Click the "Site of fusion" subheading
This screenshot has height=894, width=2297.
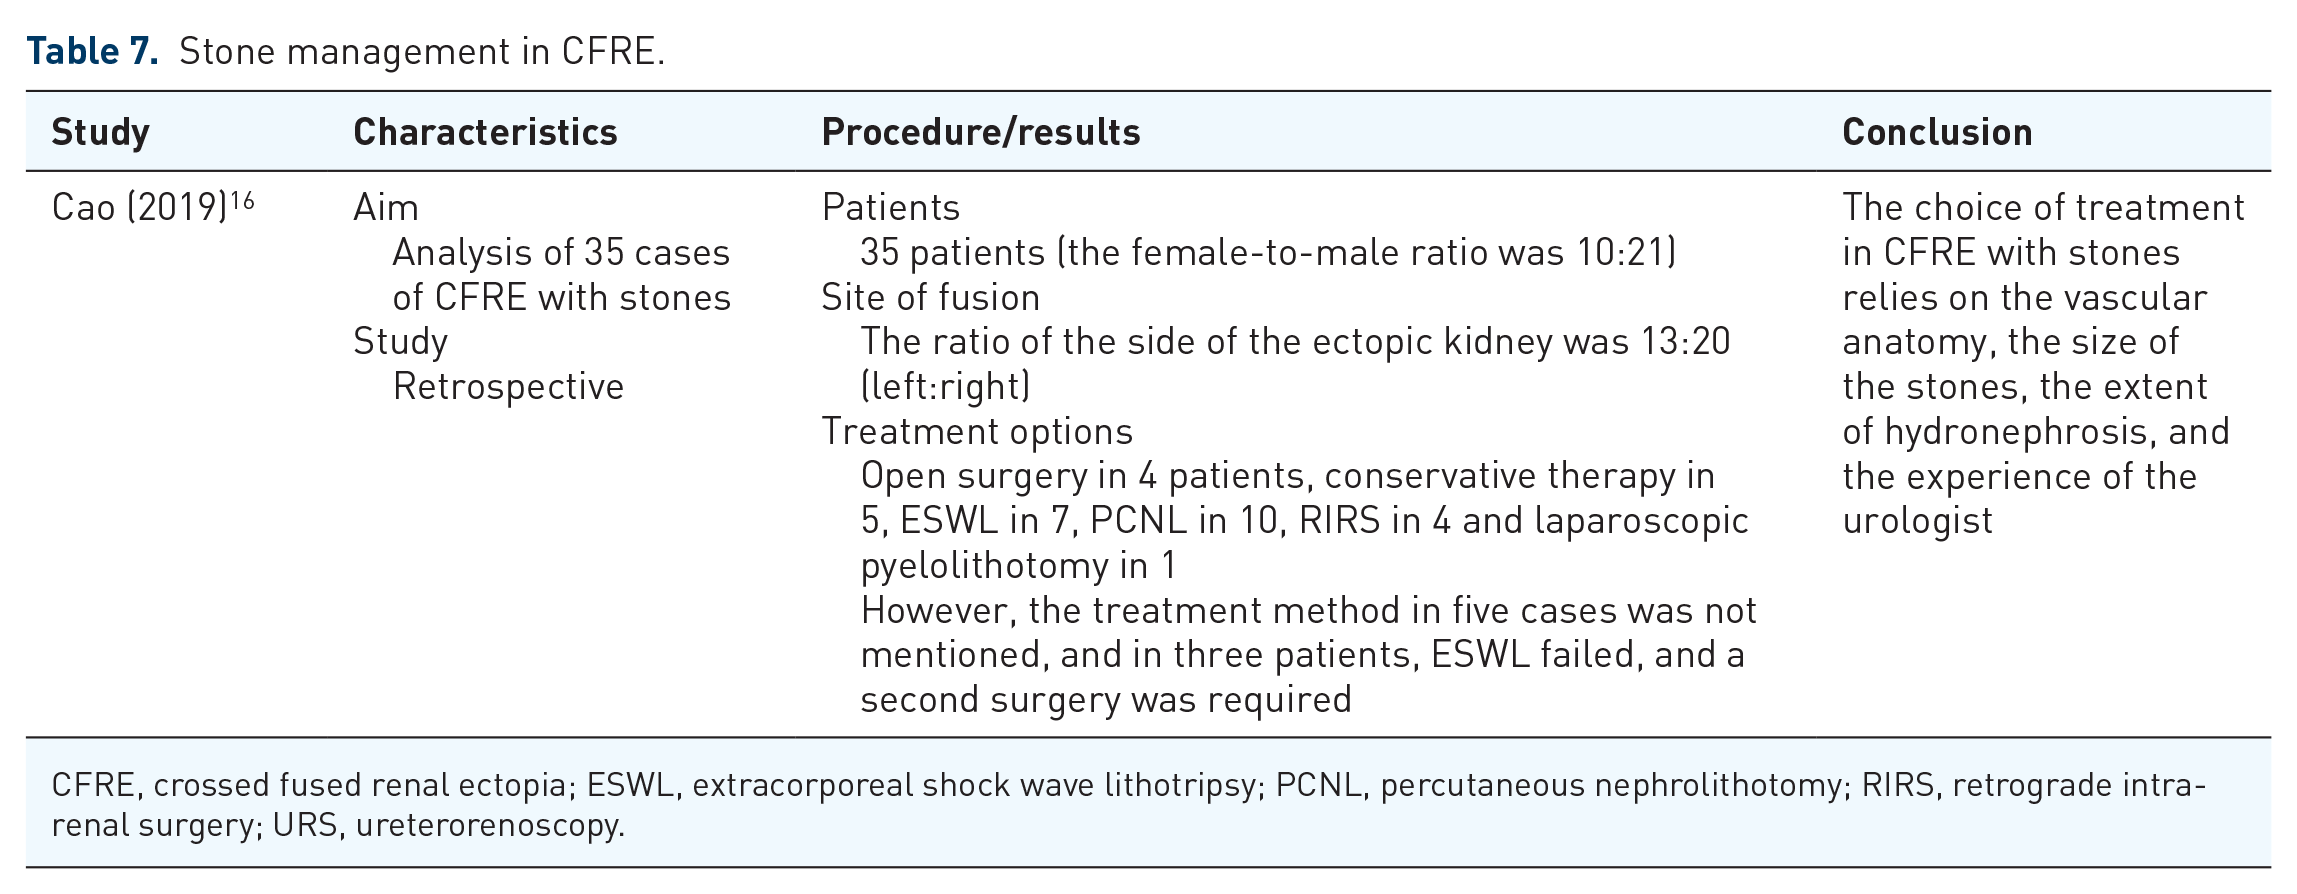[930, 298]
